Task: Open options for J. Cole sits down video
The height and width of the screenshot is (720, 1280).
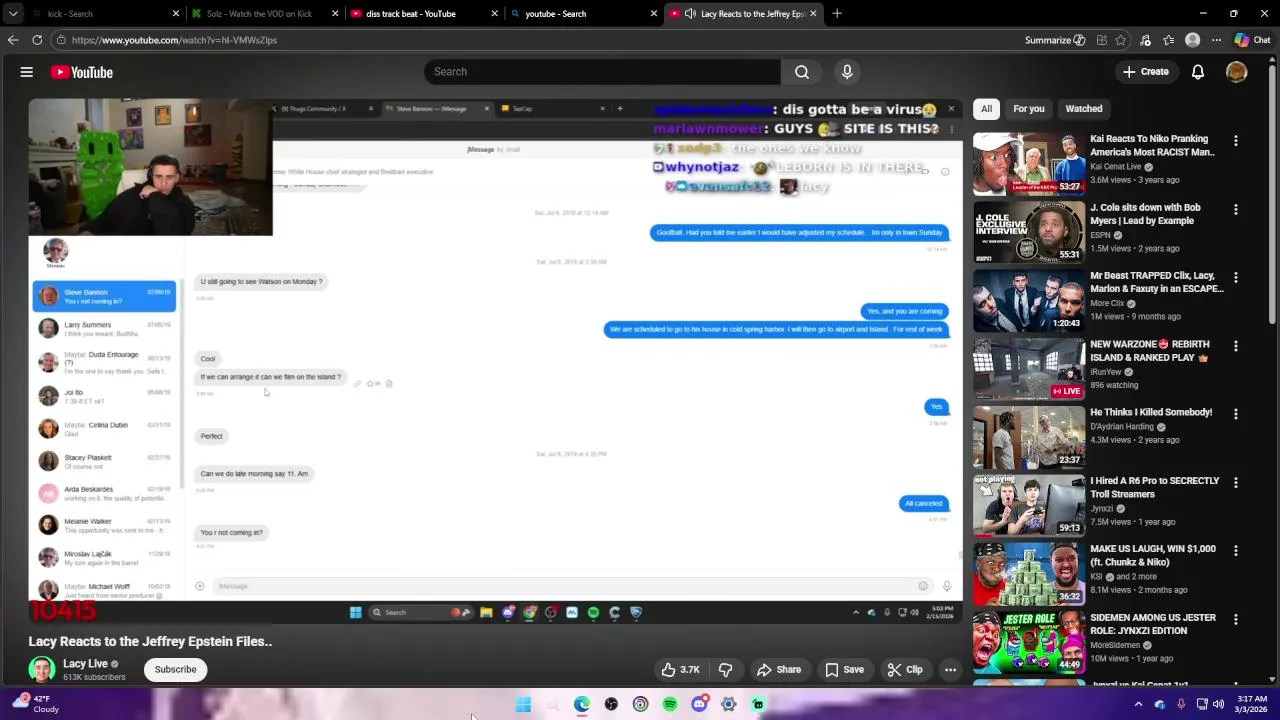Action: (x=1236, y=210)
